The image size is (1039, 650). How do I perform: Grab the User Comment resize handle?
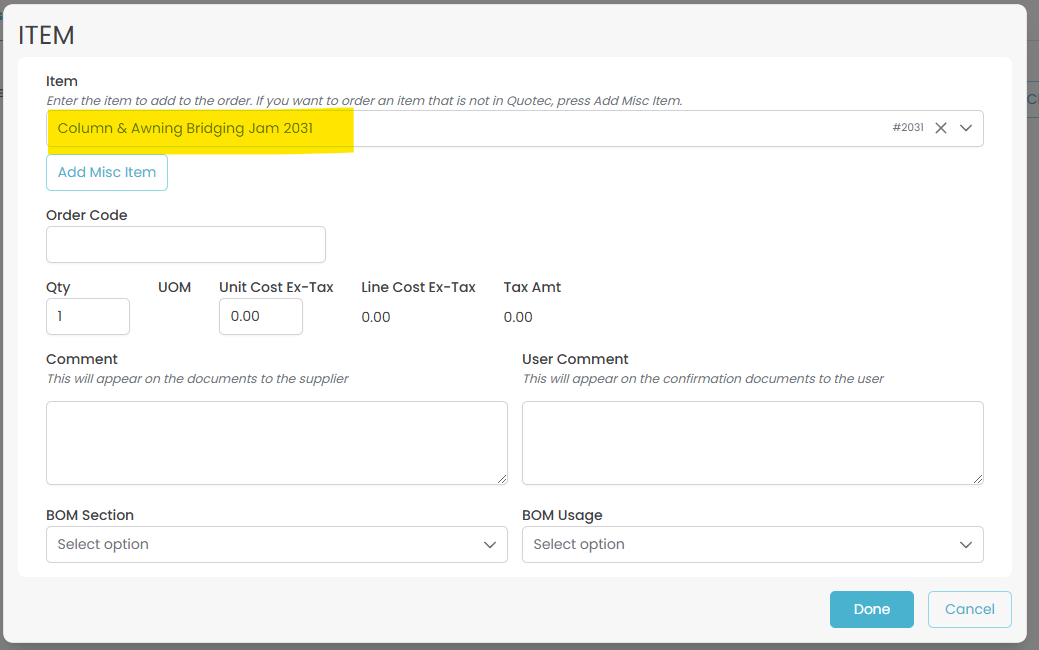click(978, 479)
